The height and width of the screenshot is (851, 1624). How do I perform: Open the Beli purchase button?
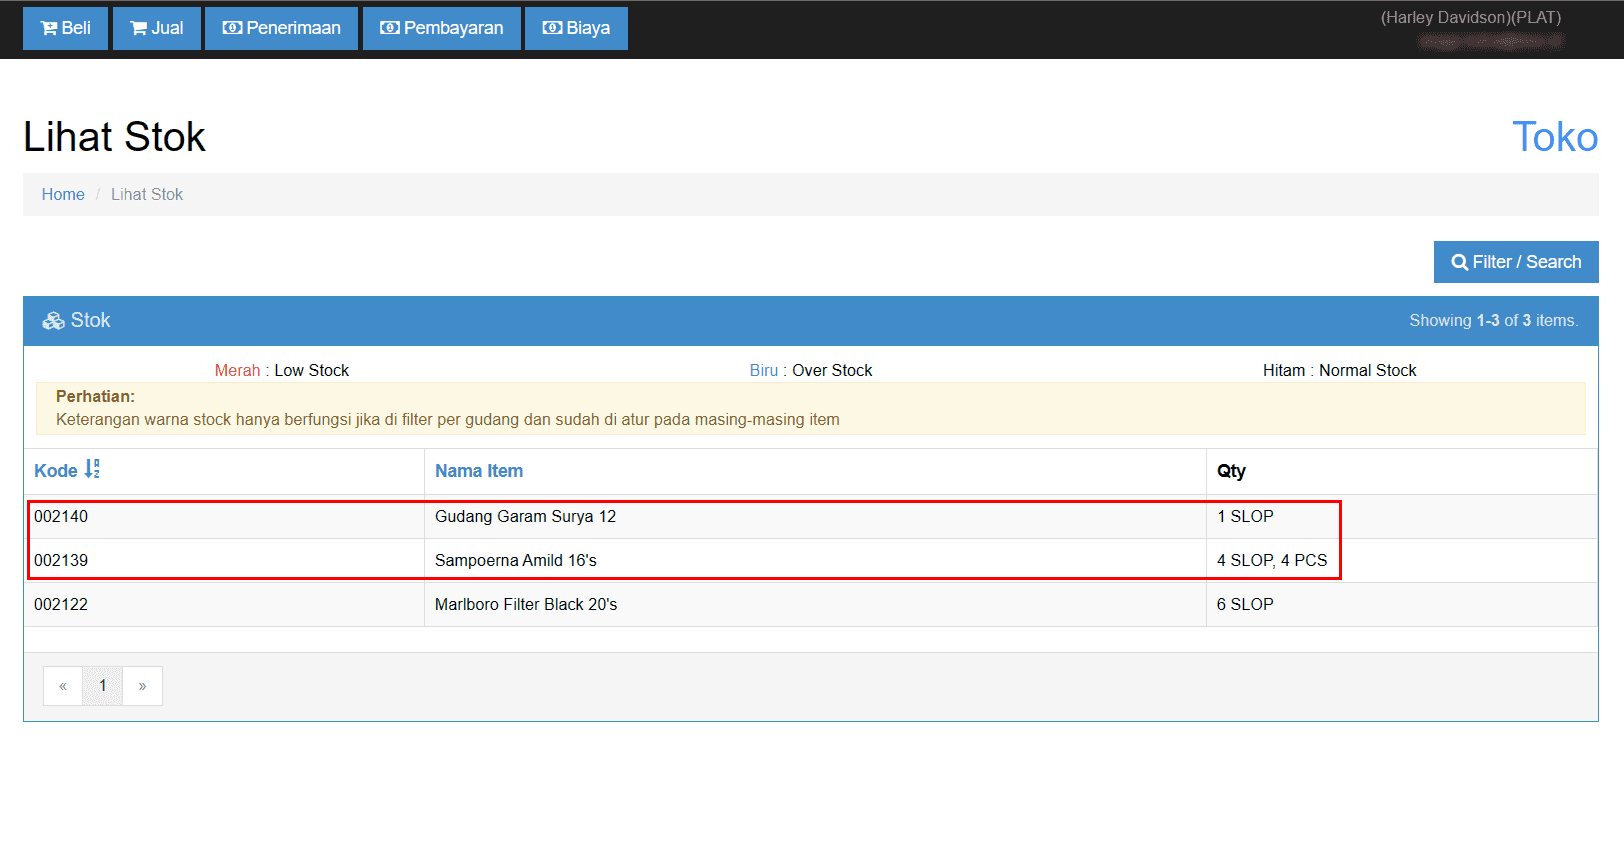65,28
